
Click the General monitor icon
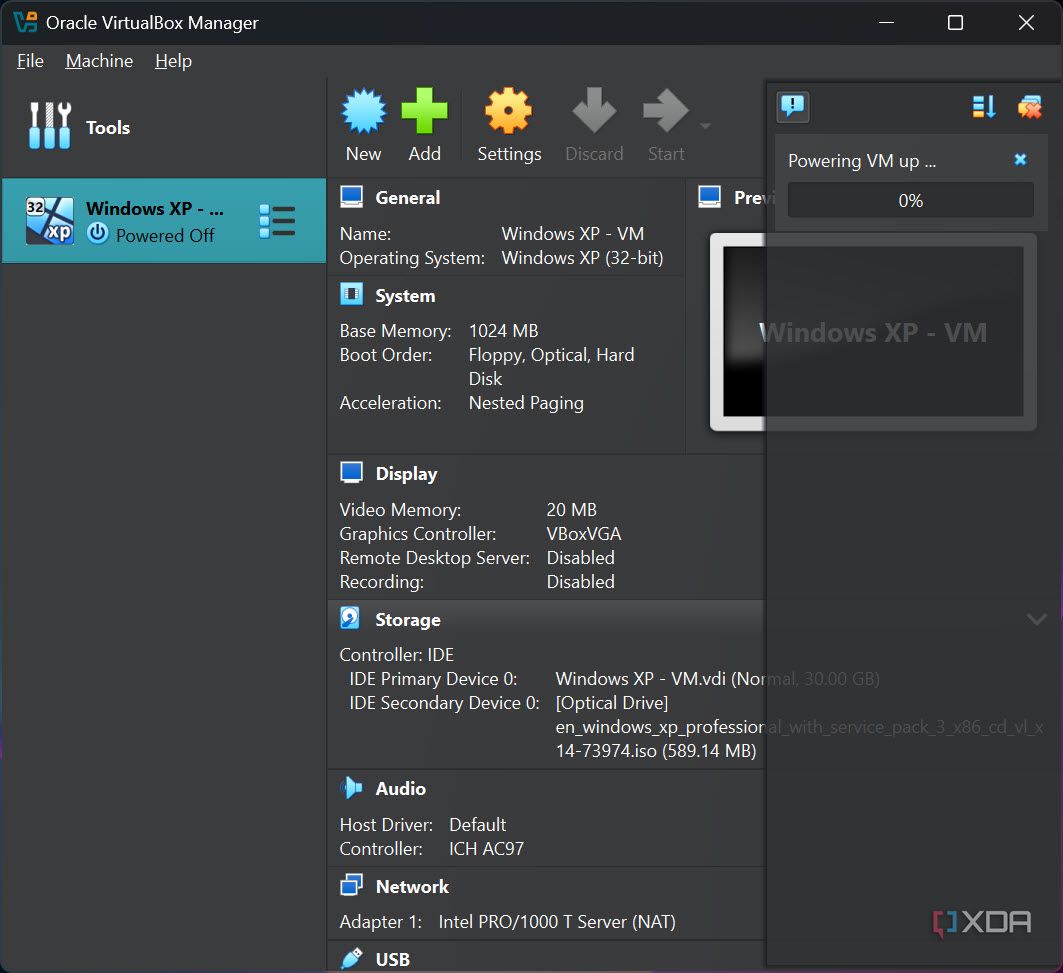click(x=351, y=197)
